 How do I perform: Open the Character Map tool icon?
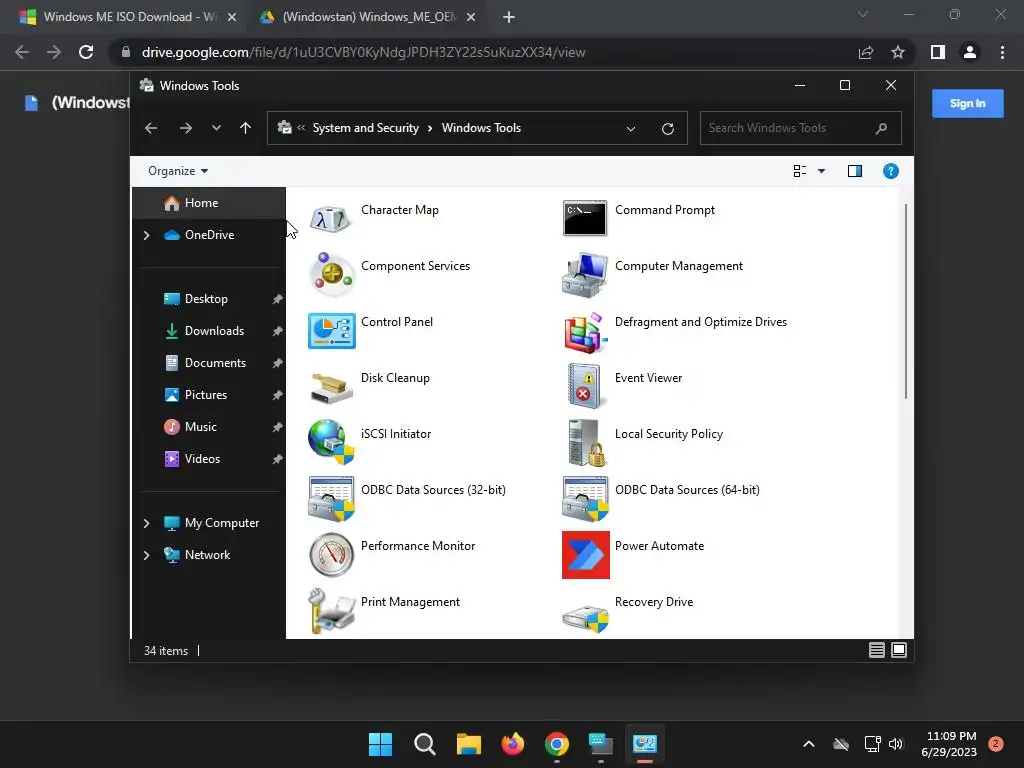point(331,219)
